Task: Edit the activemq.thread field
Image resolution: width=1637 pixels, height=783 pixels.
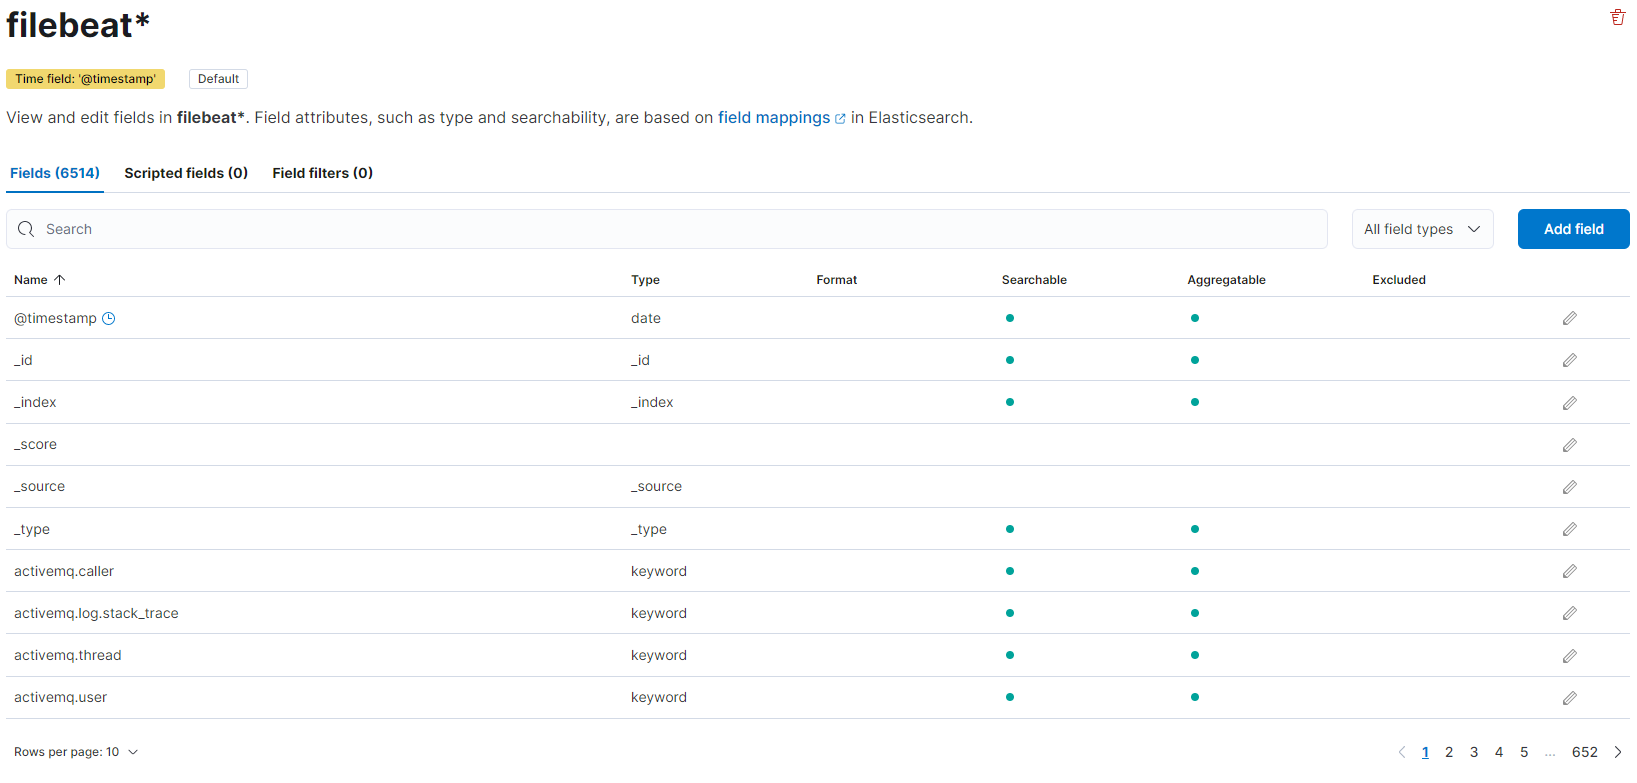Action: point(1570,656)
